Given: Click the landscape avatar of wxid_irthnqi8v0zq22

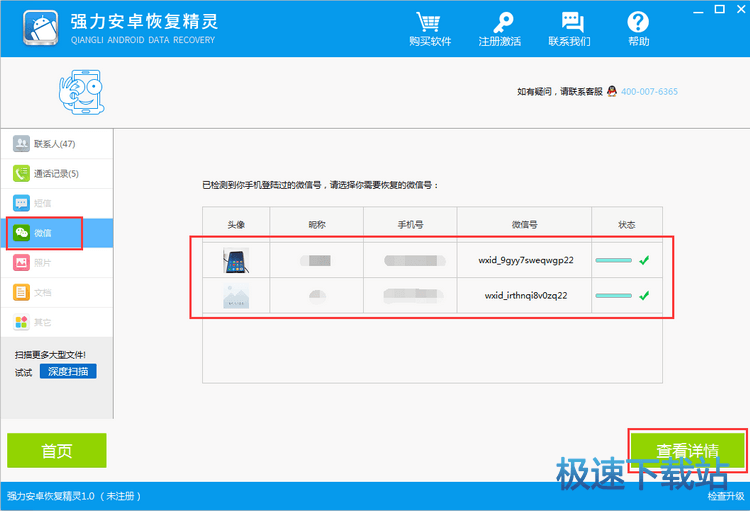Looking at the screenshot, I should 236,296.
